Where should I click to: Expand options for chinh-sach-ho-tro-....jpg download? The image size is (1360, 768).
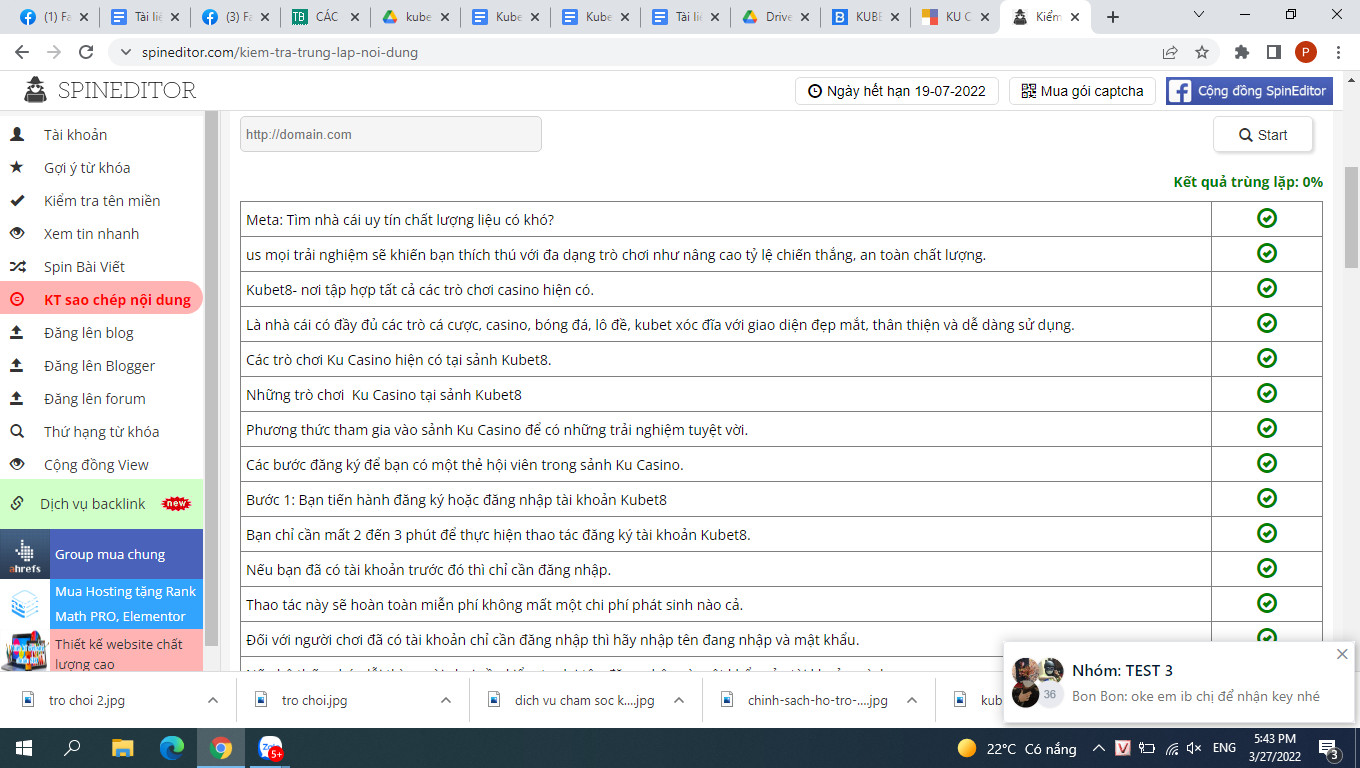pyautogui.click(x=912, y=700)
